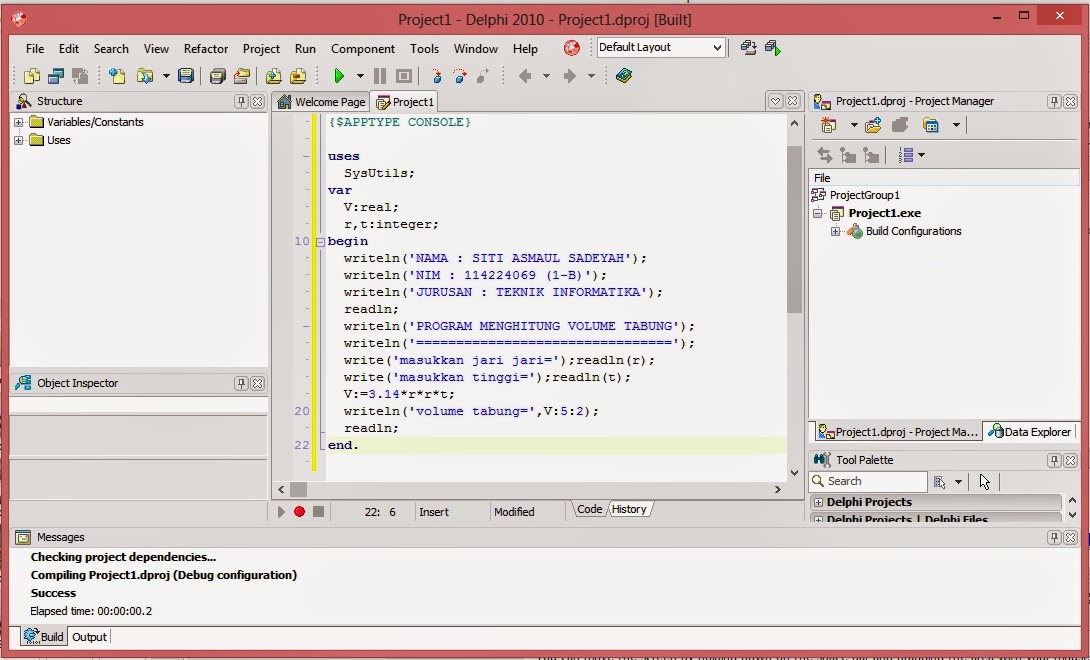Image resolution: width=1090 pixels, height=660 pixels.
Task: Pin the Tool Palette panel
Action: [1054, 460]
